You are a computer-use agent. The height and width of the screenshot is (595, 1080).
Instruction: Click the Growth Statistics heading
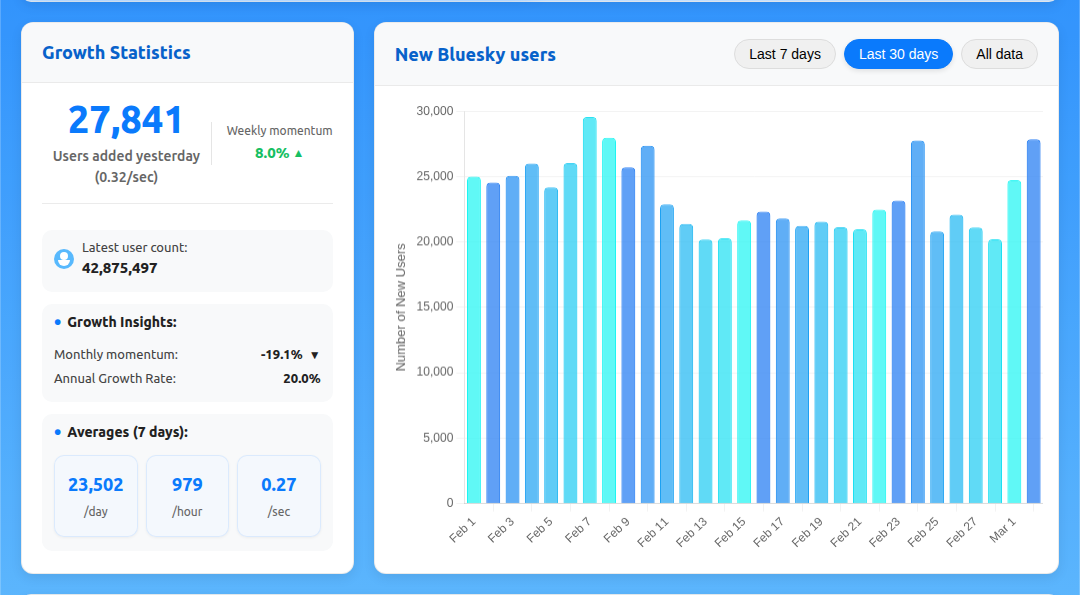[116, 53]
